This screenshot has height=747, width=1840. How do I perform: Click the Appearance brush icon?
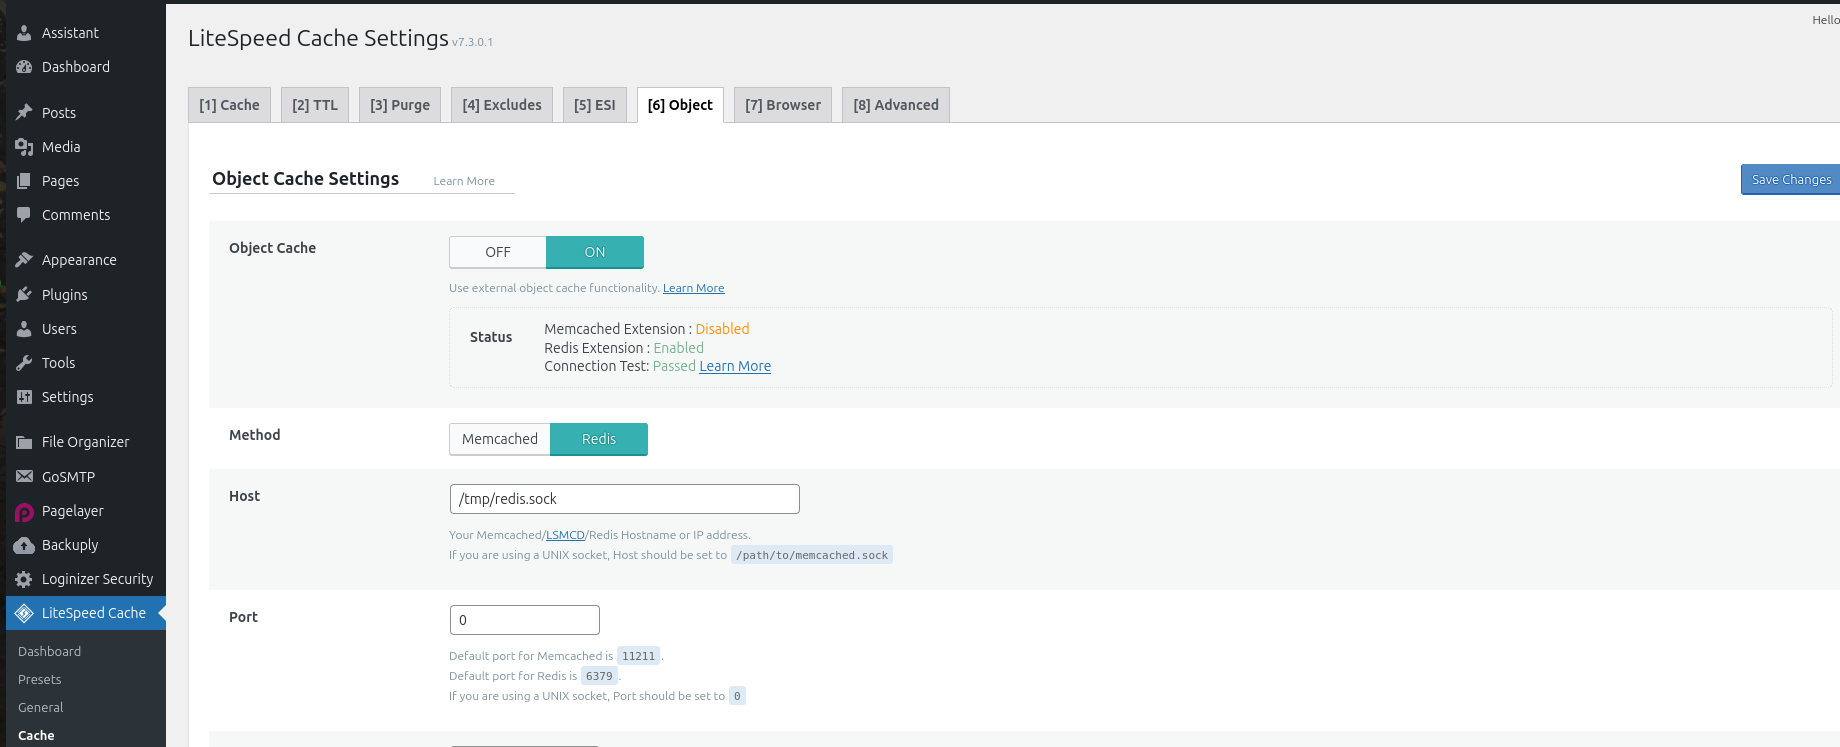(x=24, y=260)
